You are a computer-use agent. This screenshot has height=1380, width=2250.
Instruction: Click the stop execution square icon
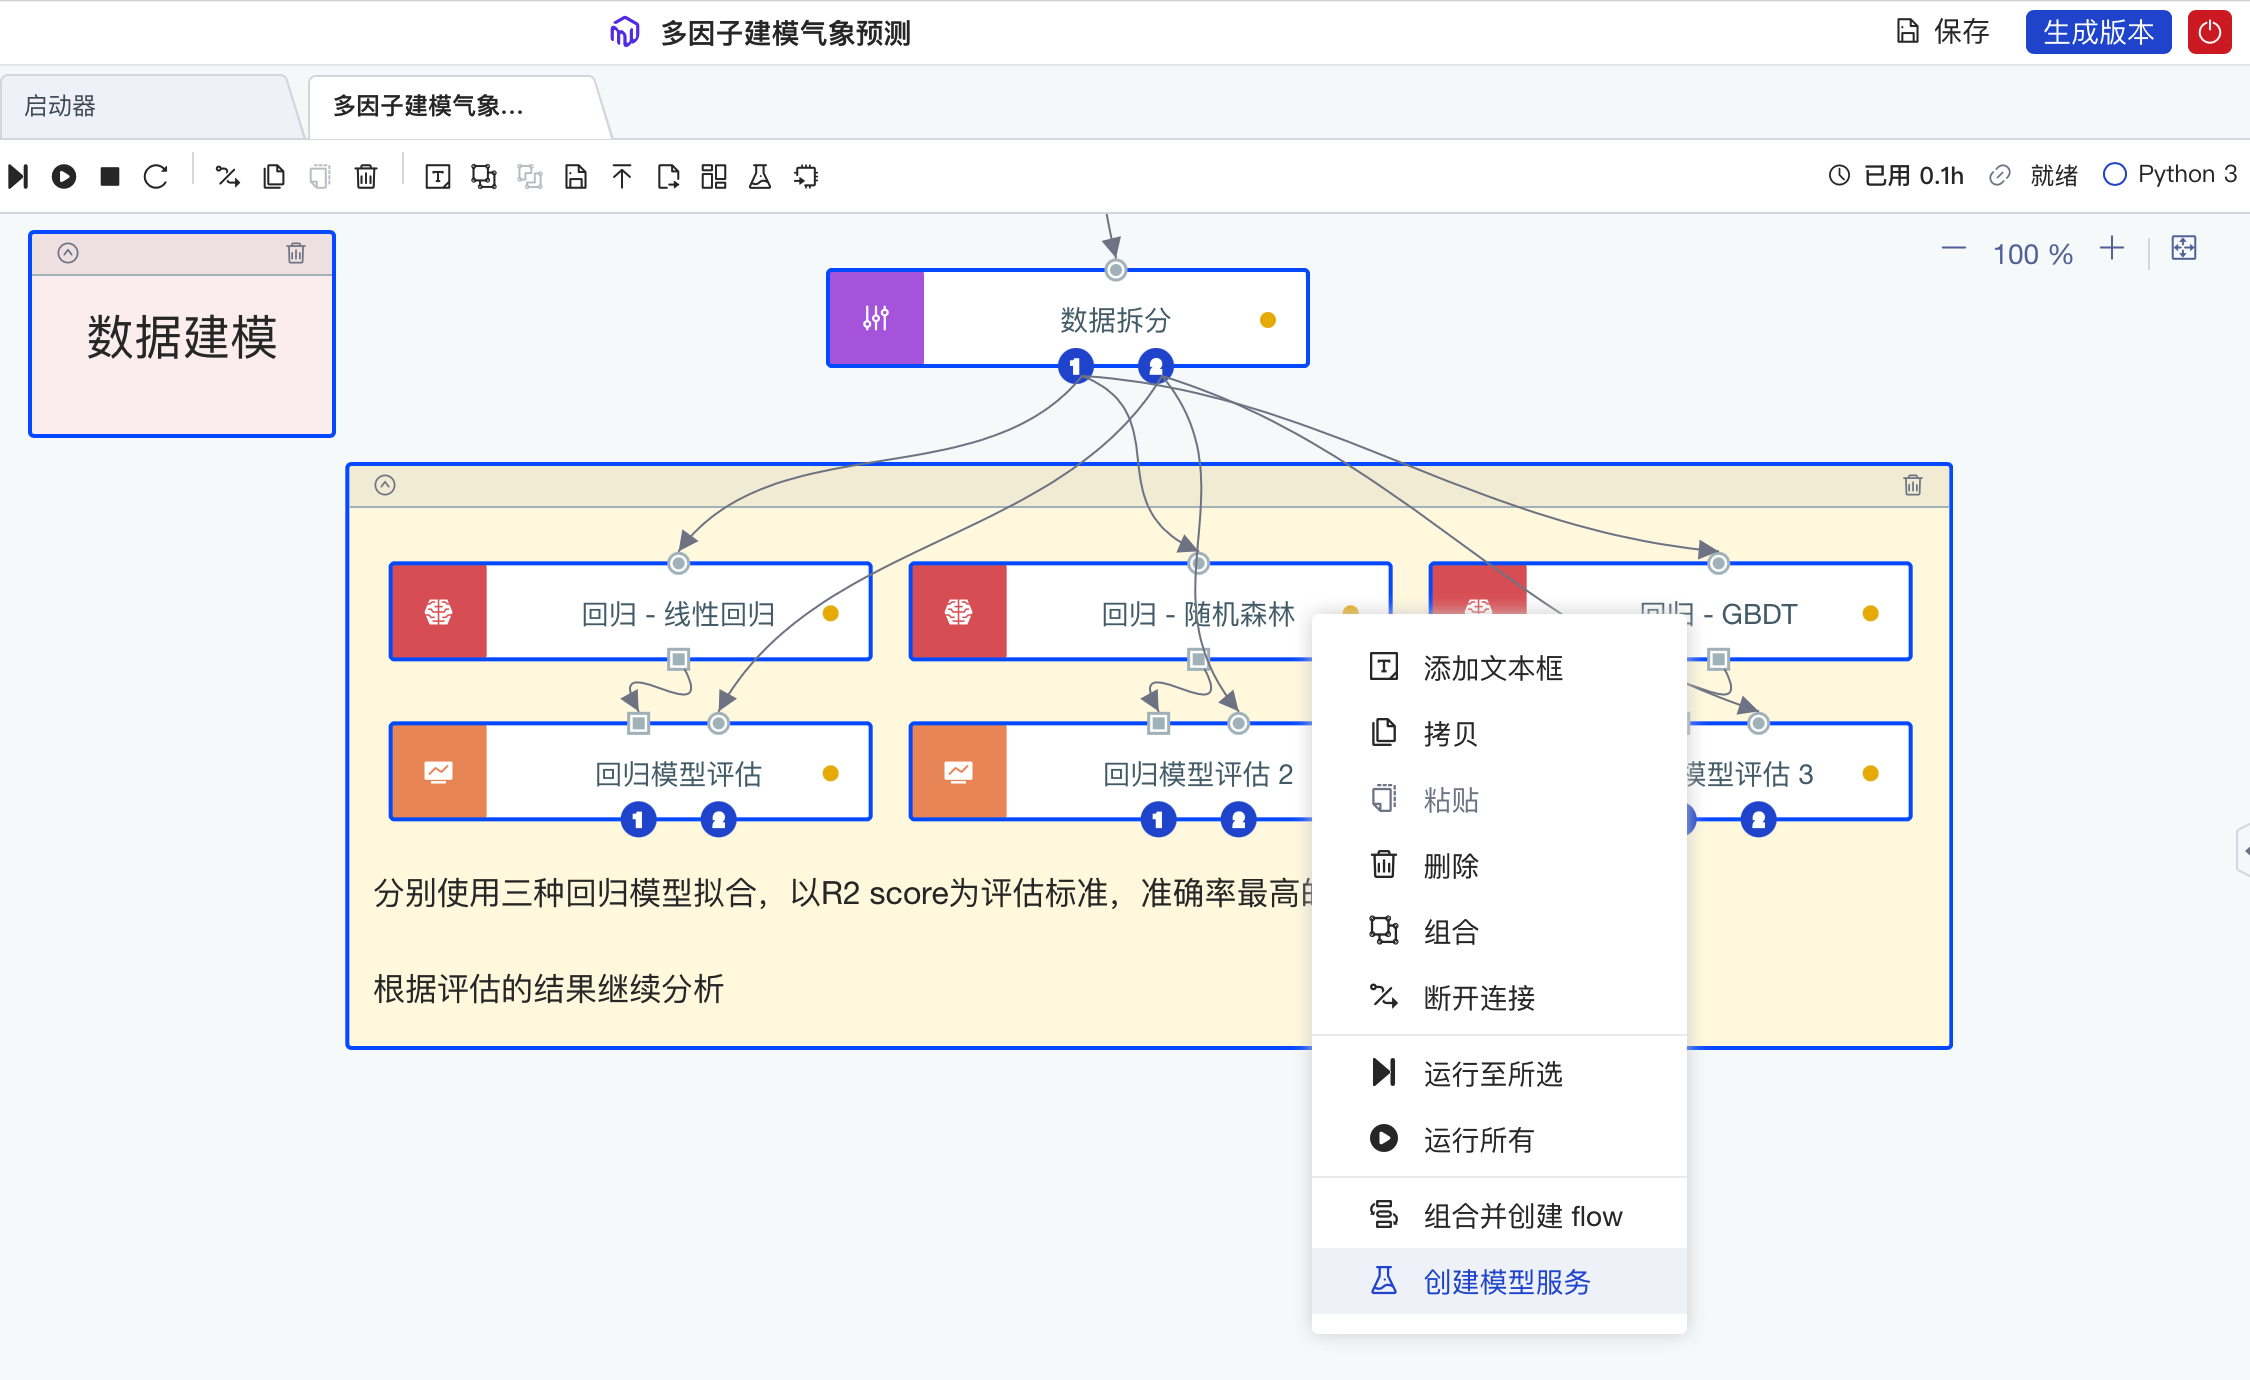(x=110, y=177)
